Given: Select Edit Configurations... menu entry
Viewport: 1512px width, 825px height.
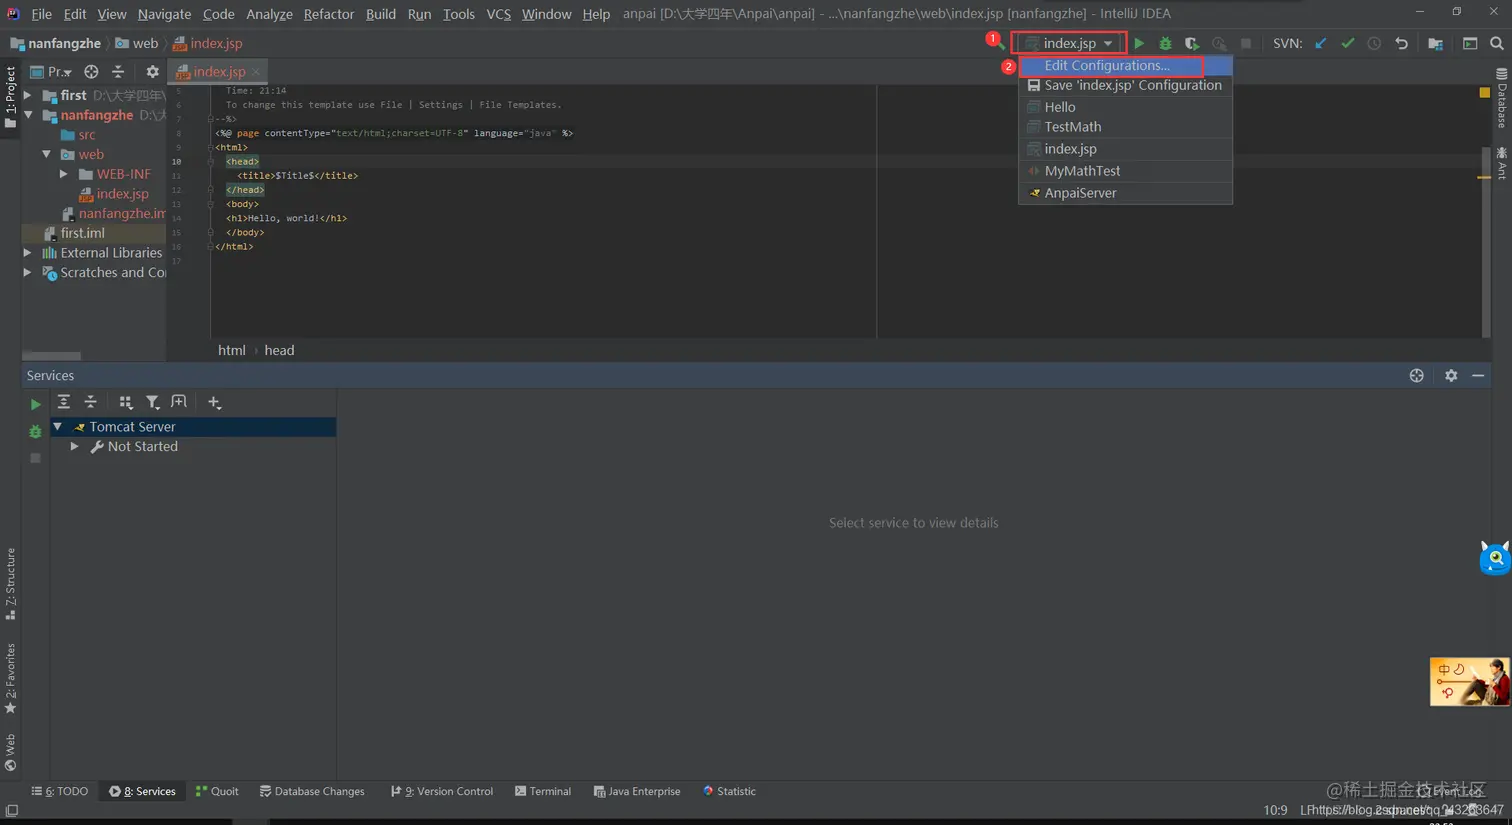Looking at the screenshot, I should coord(1125,65).
